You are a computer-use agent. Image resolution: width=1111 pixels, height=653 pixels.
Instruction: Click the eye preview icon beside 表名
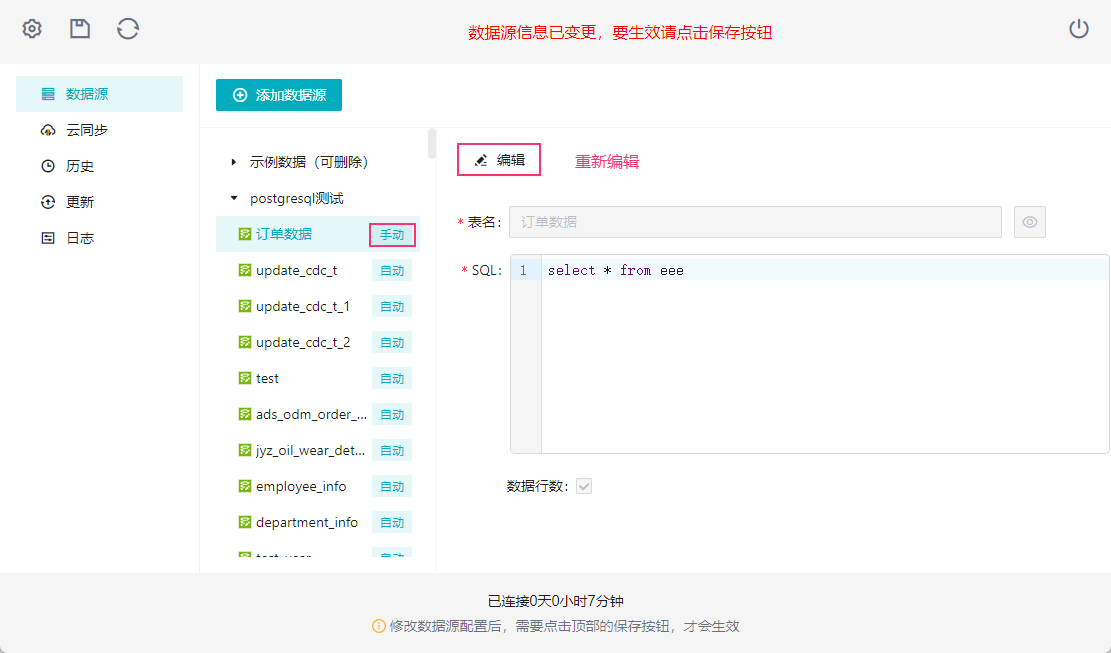[1030, 222]
